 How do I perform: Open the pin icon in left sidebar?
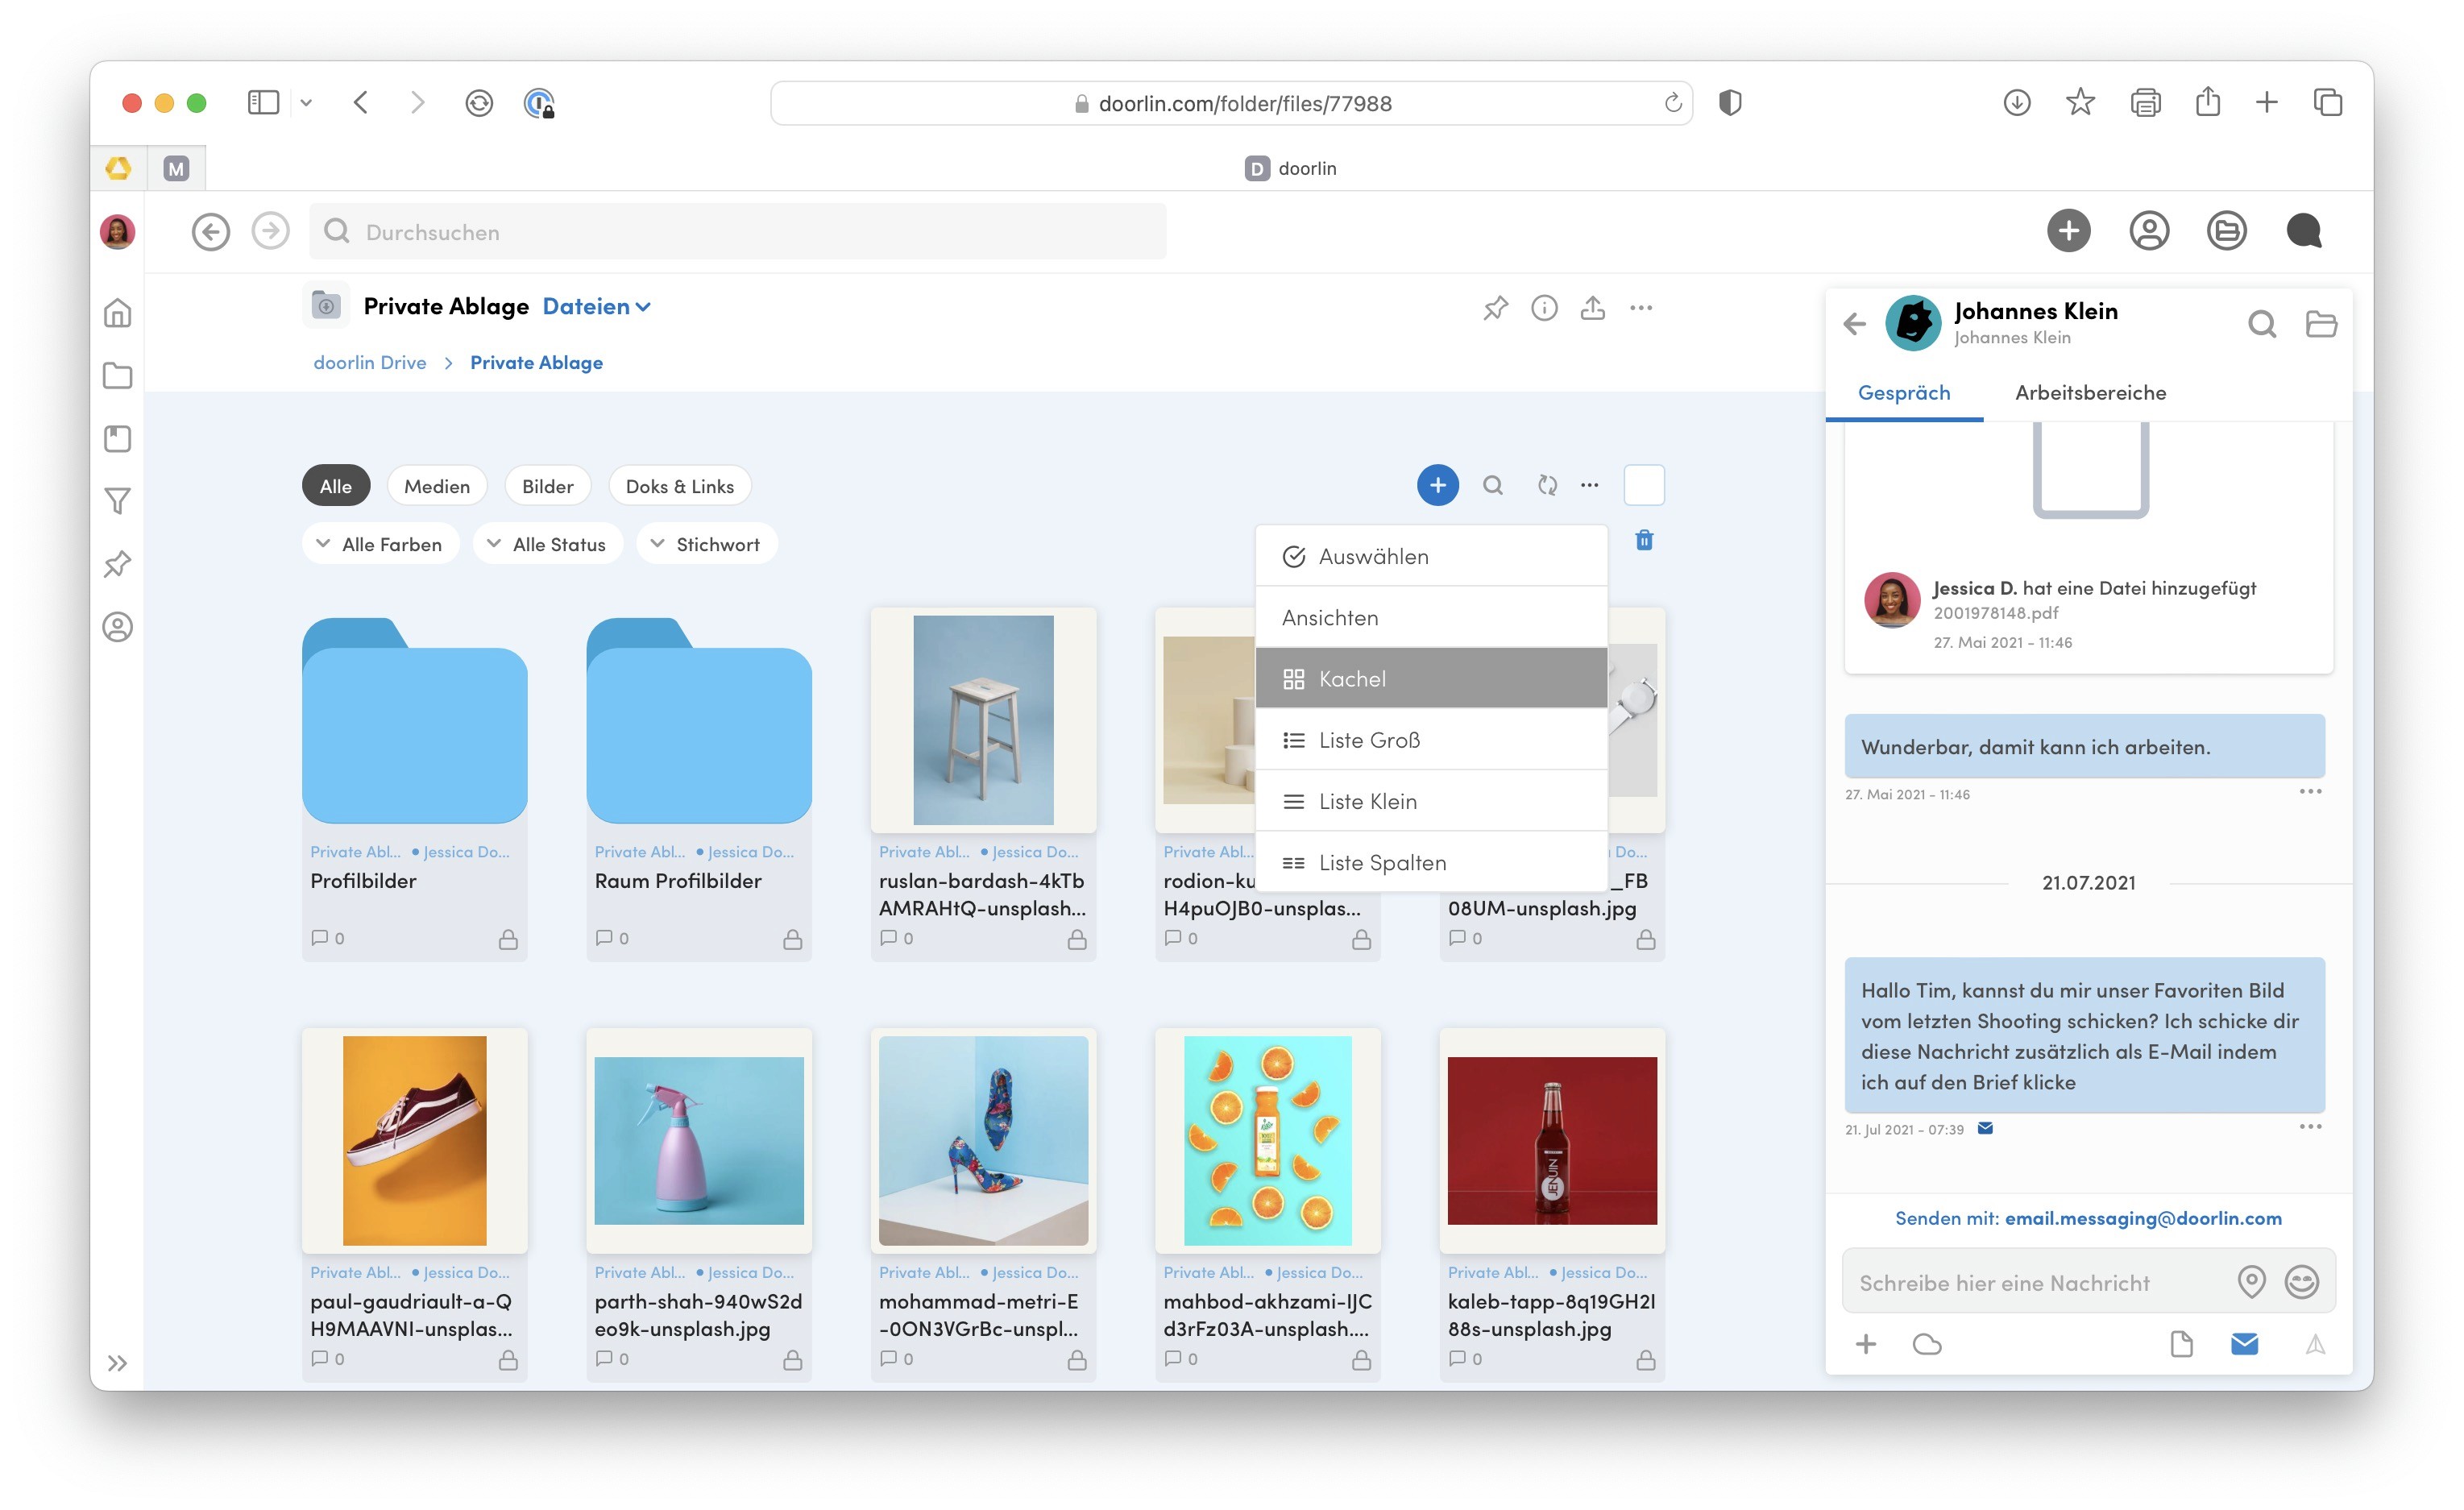click(x=117, y=564)
